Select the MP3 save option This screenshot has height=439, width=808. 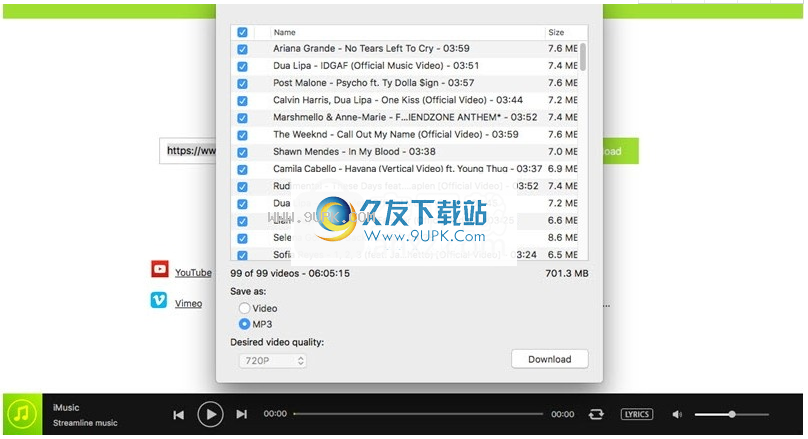pos(244,324)
